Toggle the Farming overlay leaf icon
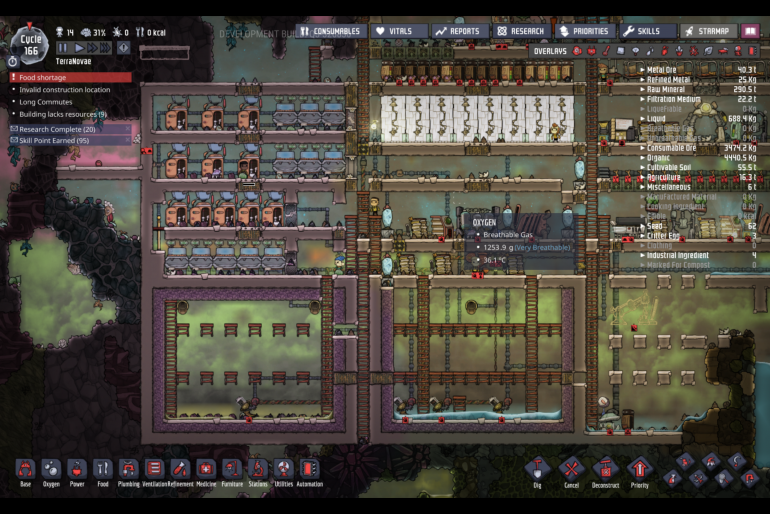The width and height of the screenshot is (770, 514). pos(708,51)
